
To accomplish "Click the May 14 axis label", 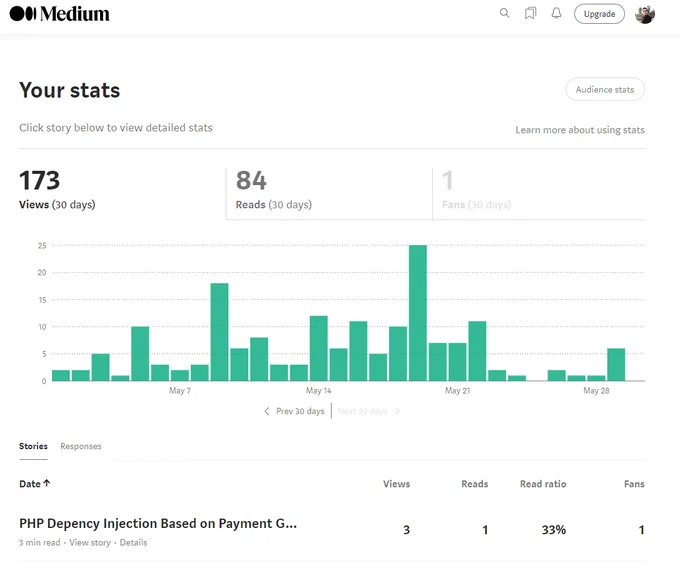I will point(319,391).
